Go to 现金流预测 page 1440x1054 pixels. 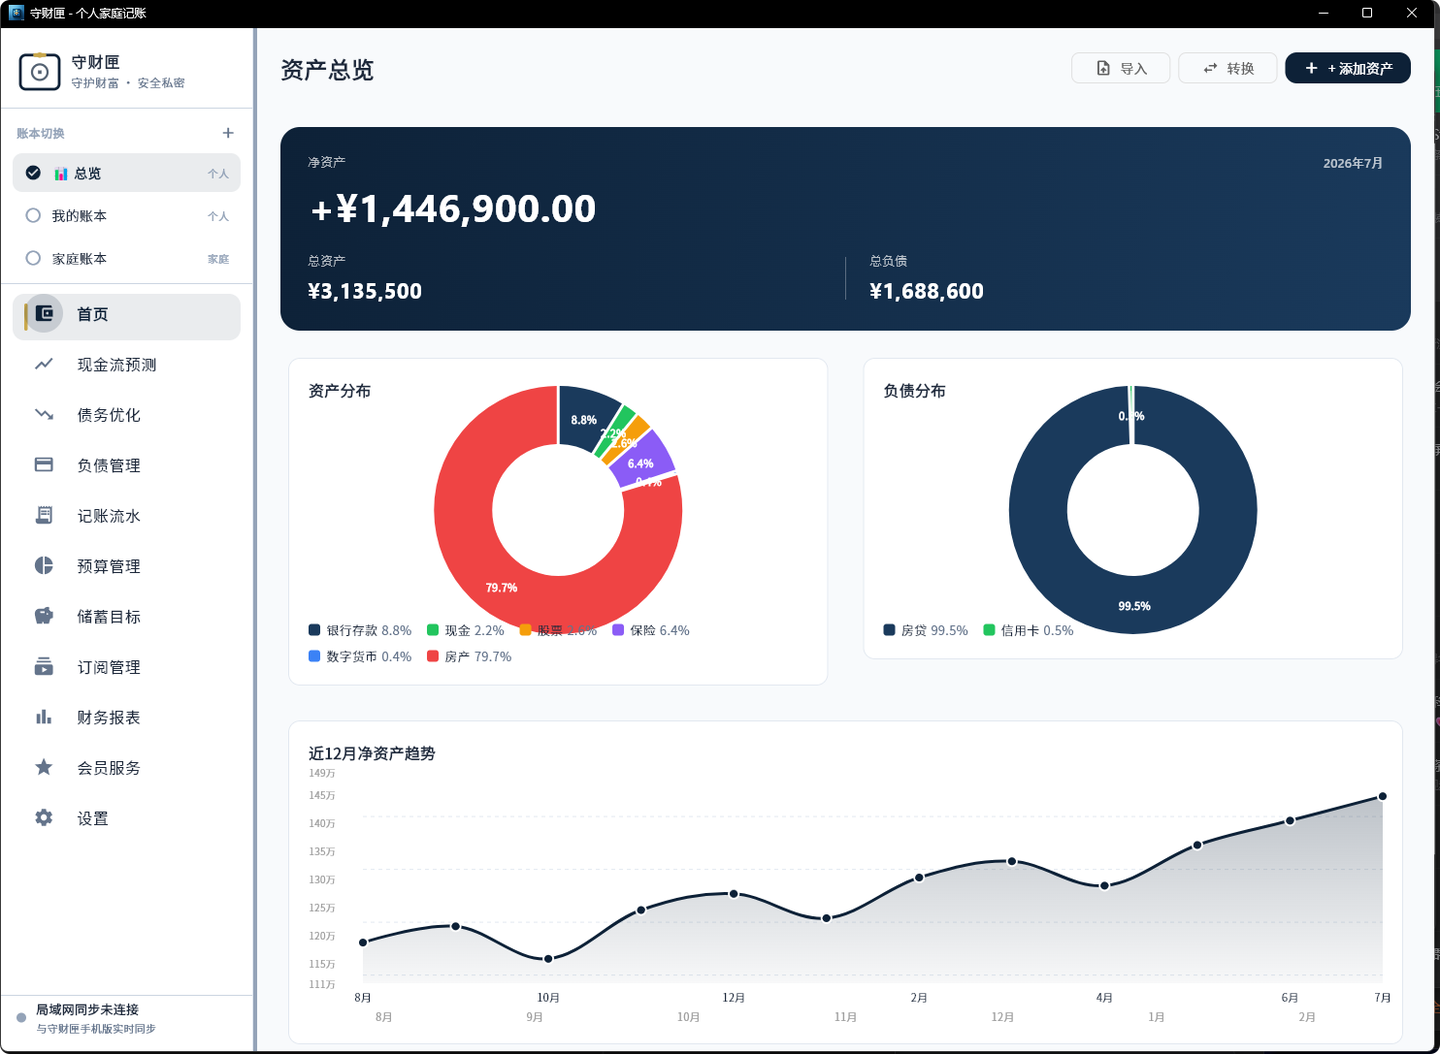click(117, 365)
